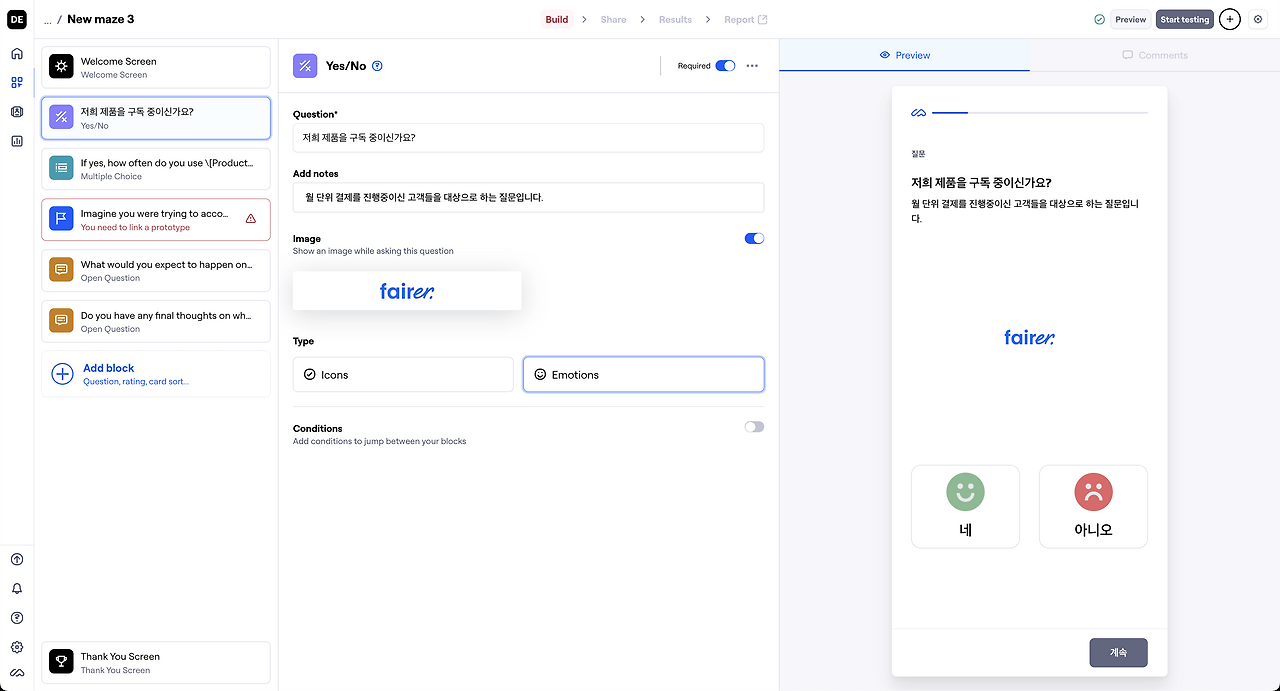Click the fairer image thumbnail
1280x691 pixels.
pyautogui.click(x=407, y=291)
